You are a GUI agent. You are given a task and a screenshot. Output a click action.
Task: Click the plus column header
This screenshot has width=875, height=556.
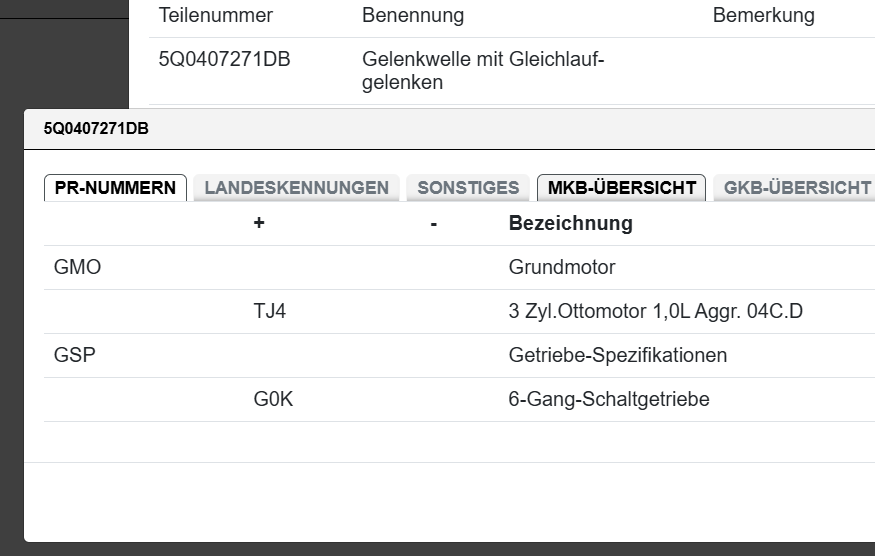(x=259, y=223)
